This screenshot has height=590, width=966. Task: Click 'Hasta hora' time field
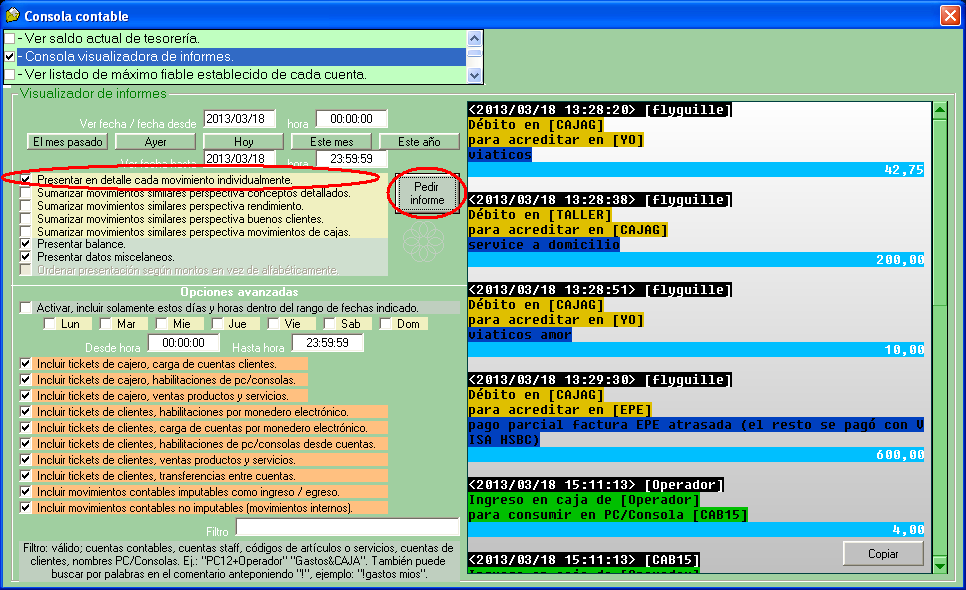point(327,342)
